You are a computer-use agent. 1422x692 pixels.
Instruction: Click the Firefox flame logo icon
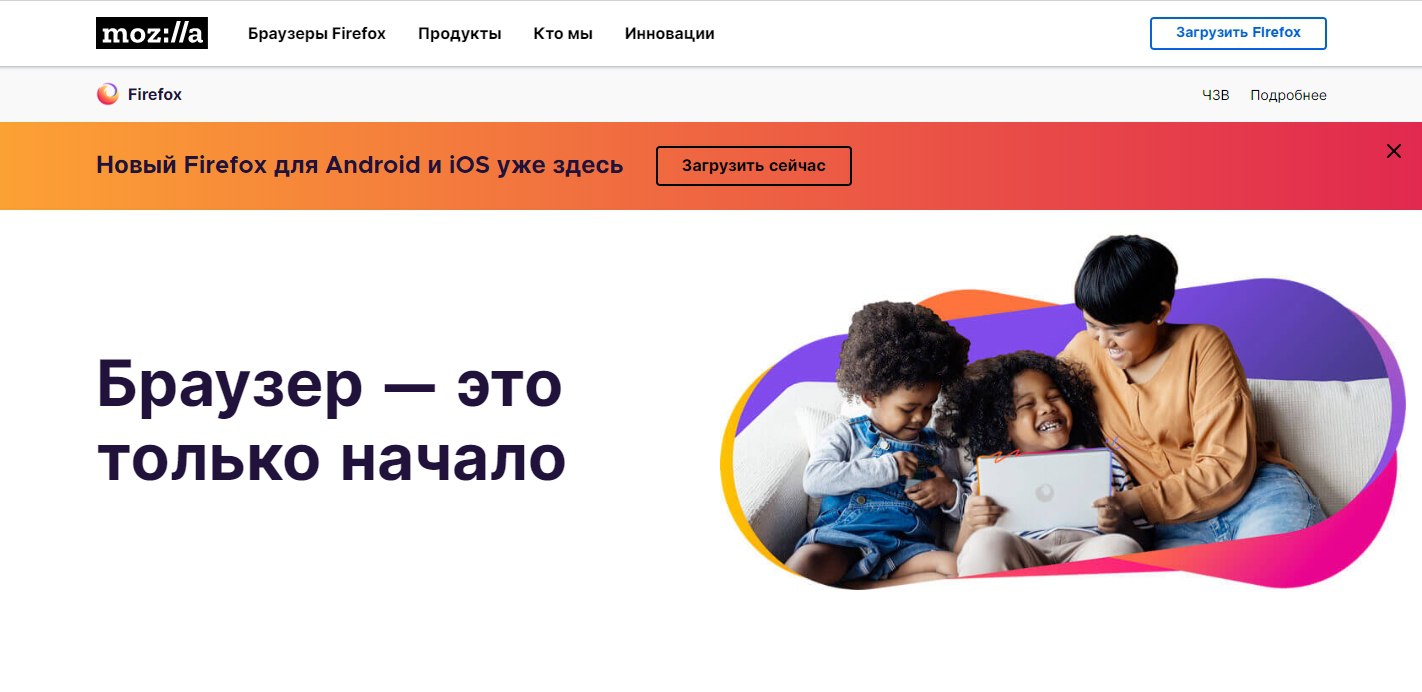click(x=107, y=94)
